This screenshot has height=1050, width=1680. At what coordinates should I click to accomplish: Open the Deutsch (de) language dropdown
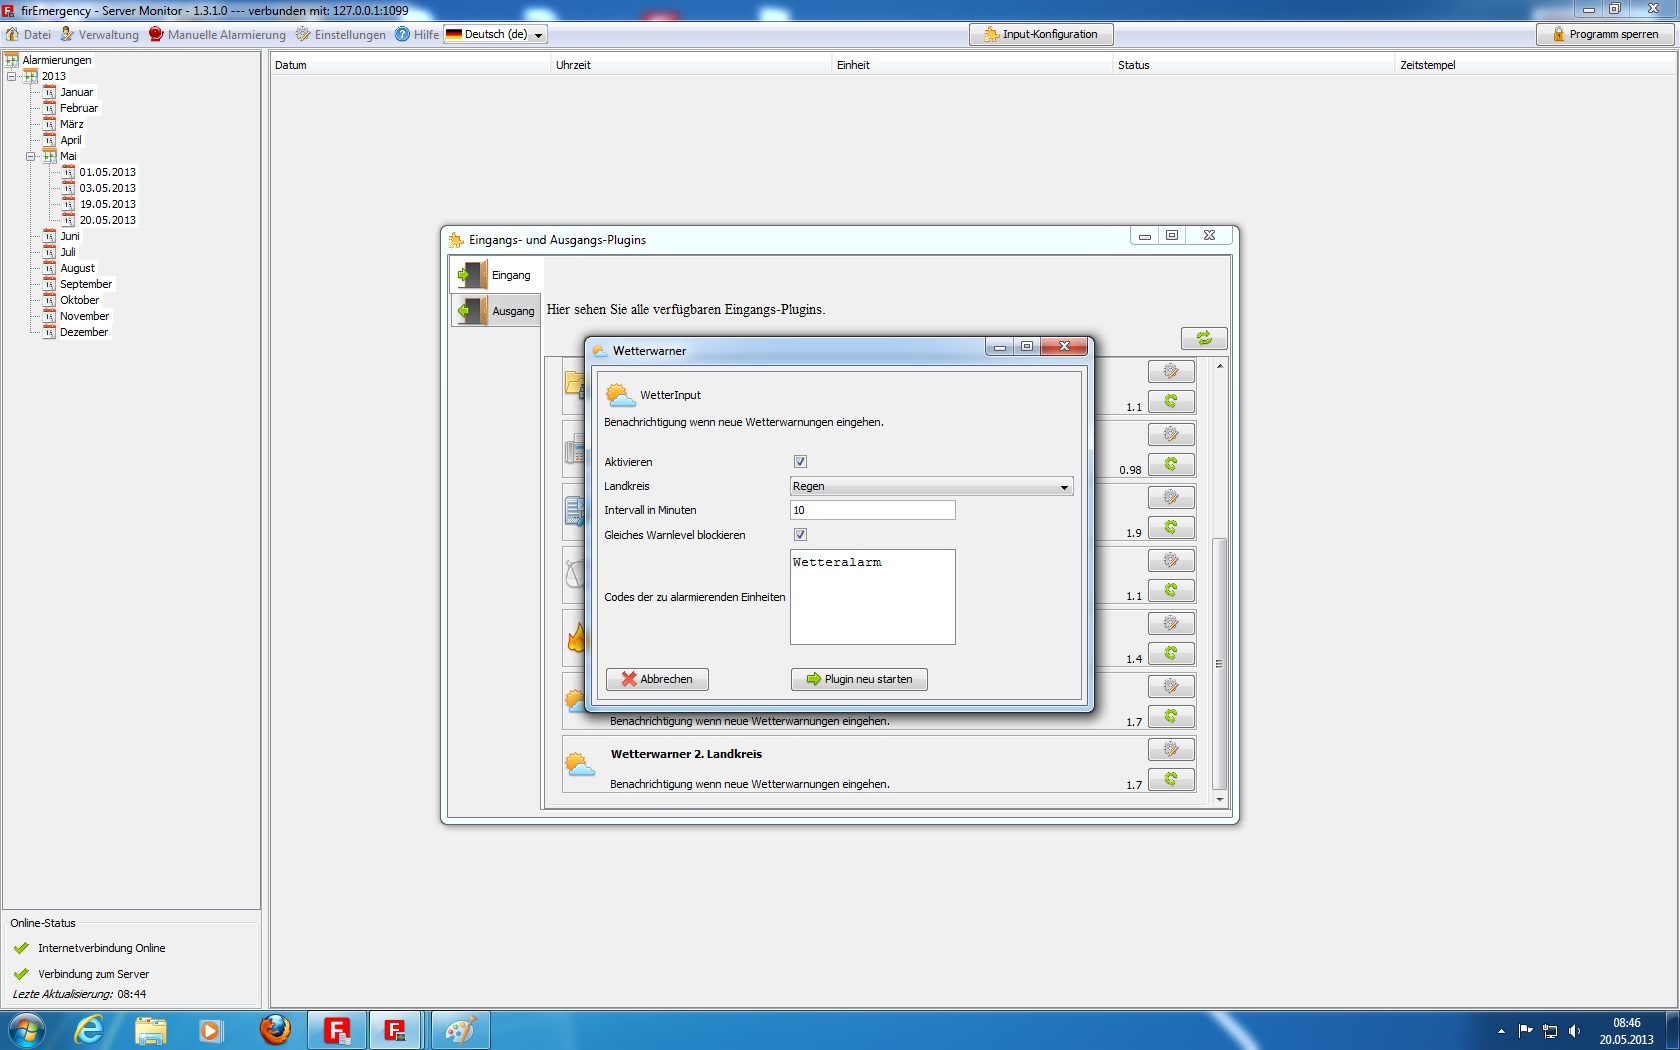point(496,34)
